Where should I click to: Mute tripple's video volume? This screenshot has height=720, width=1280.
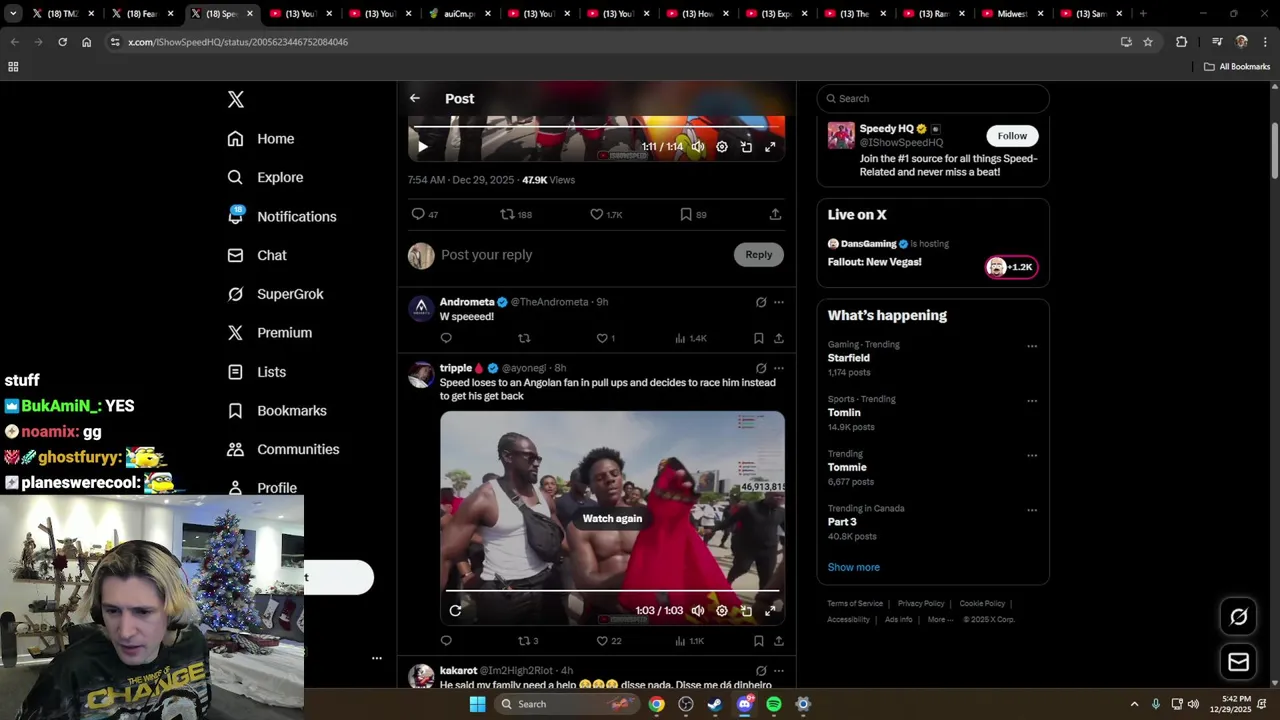click(x=698, y=610)
